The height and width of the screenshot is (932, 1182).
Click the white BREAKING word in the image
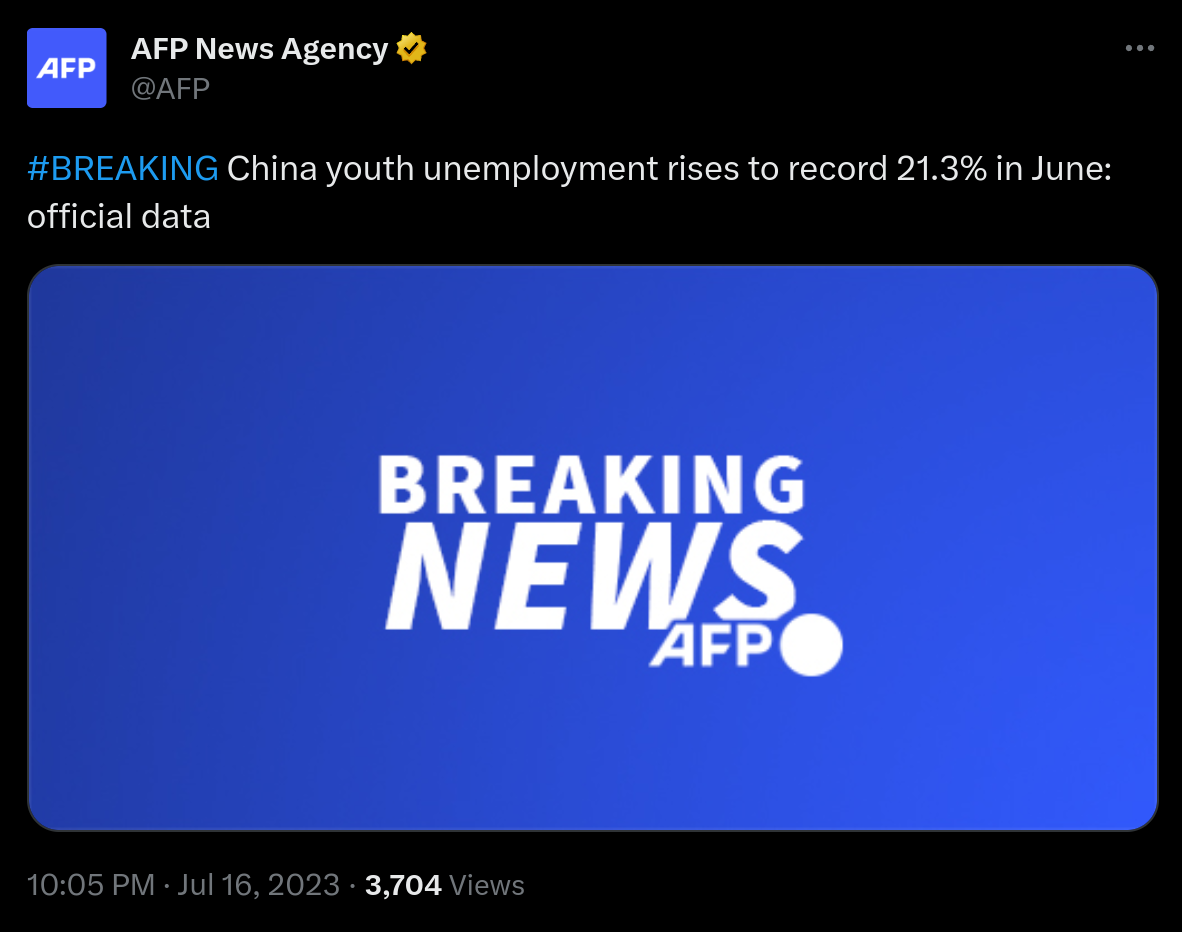tap(591, 485)
